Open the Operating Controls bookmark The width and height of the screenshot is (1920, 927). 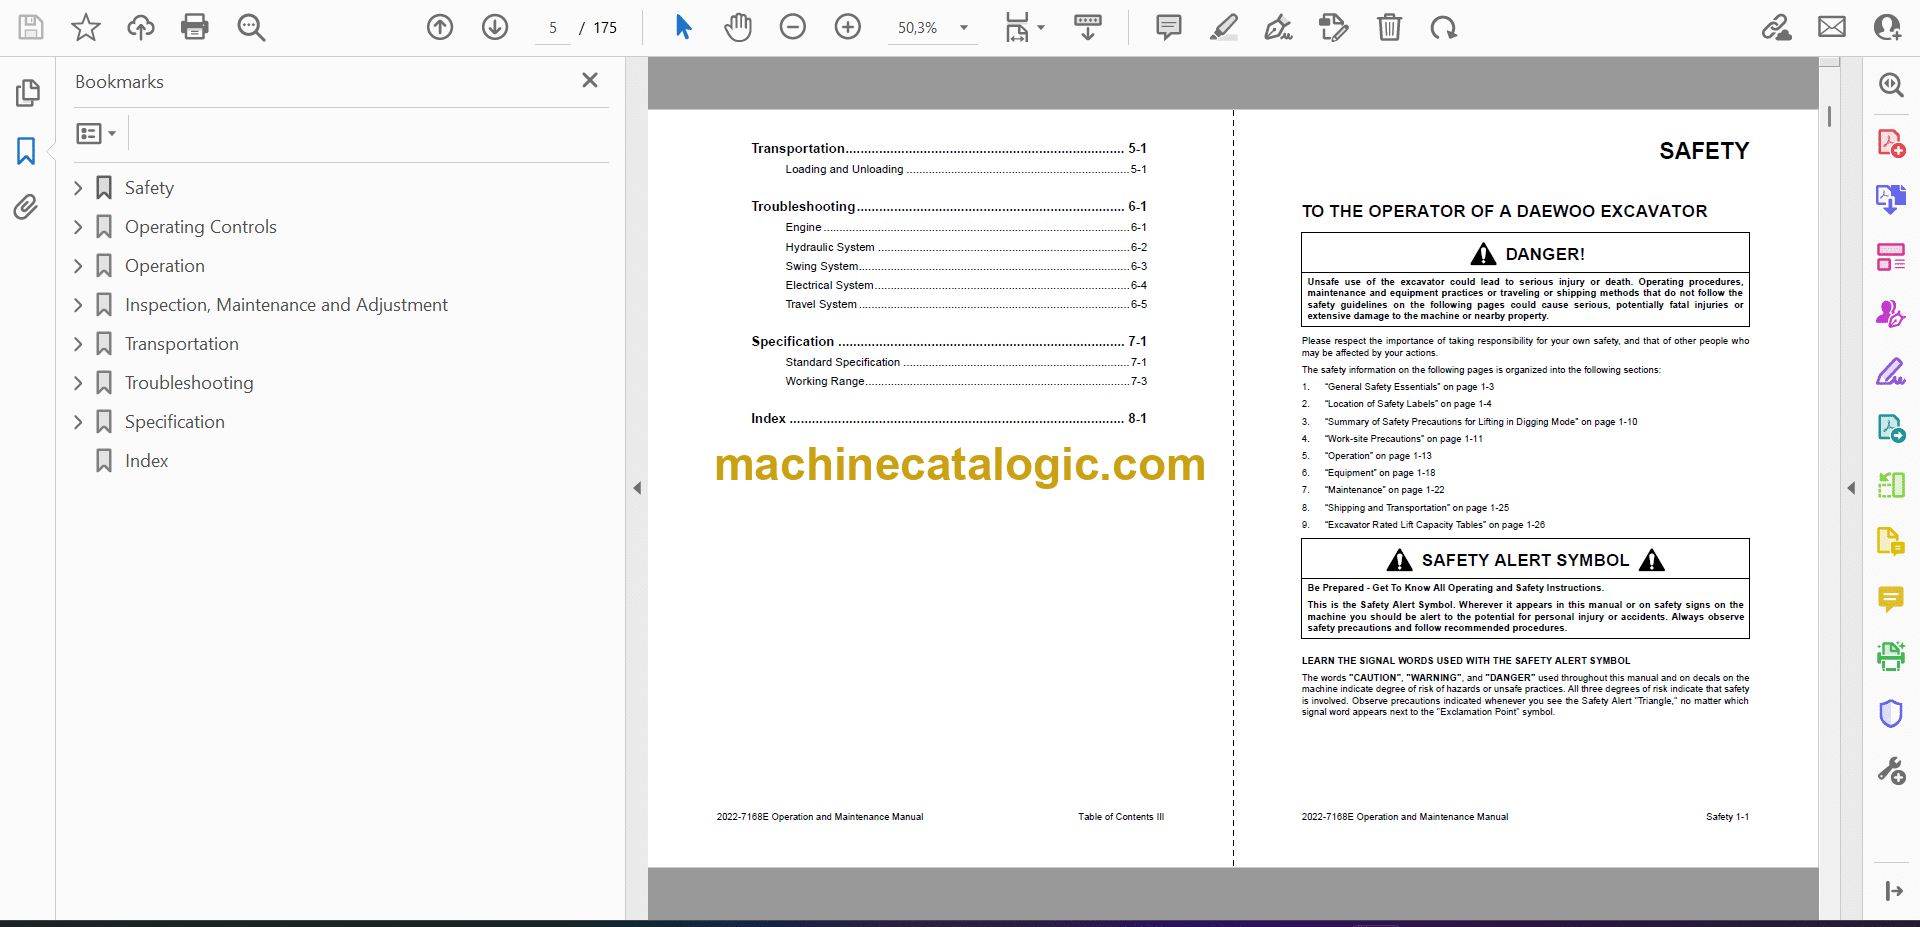tap(200, 227)
